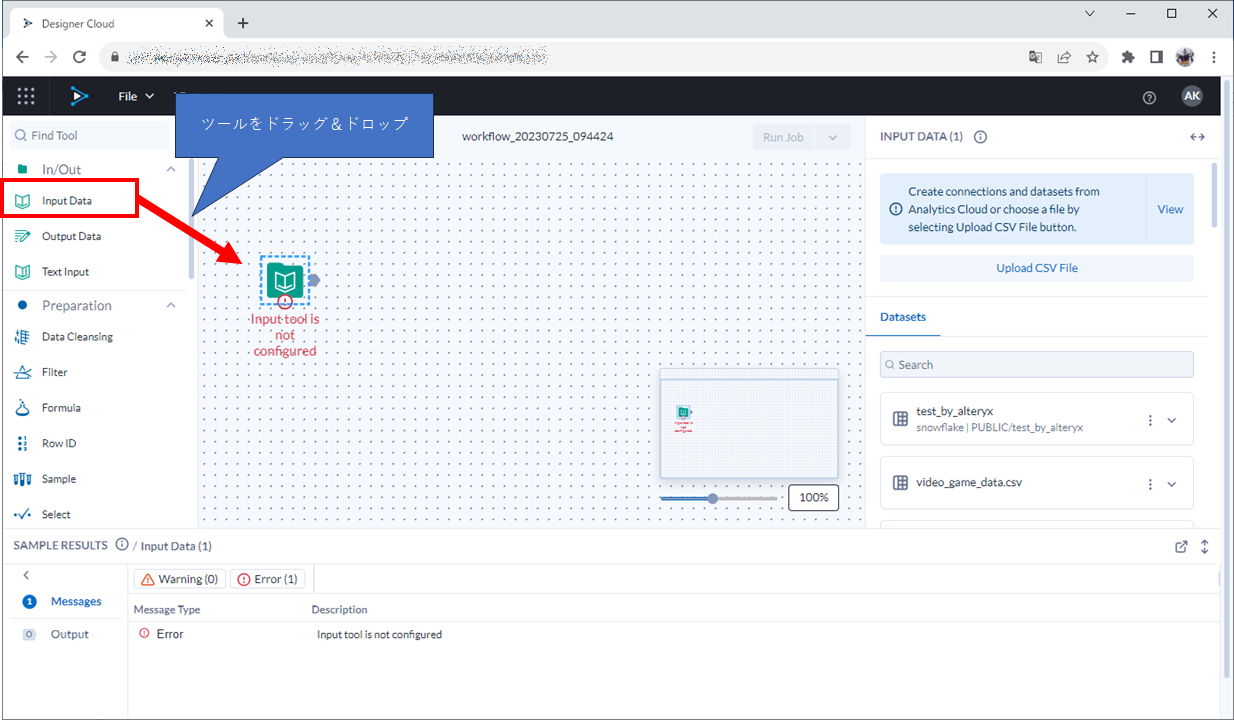Select the Sample tool icon
1234x720 pixels.
coord(23,479)
